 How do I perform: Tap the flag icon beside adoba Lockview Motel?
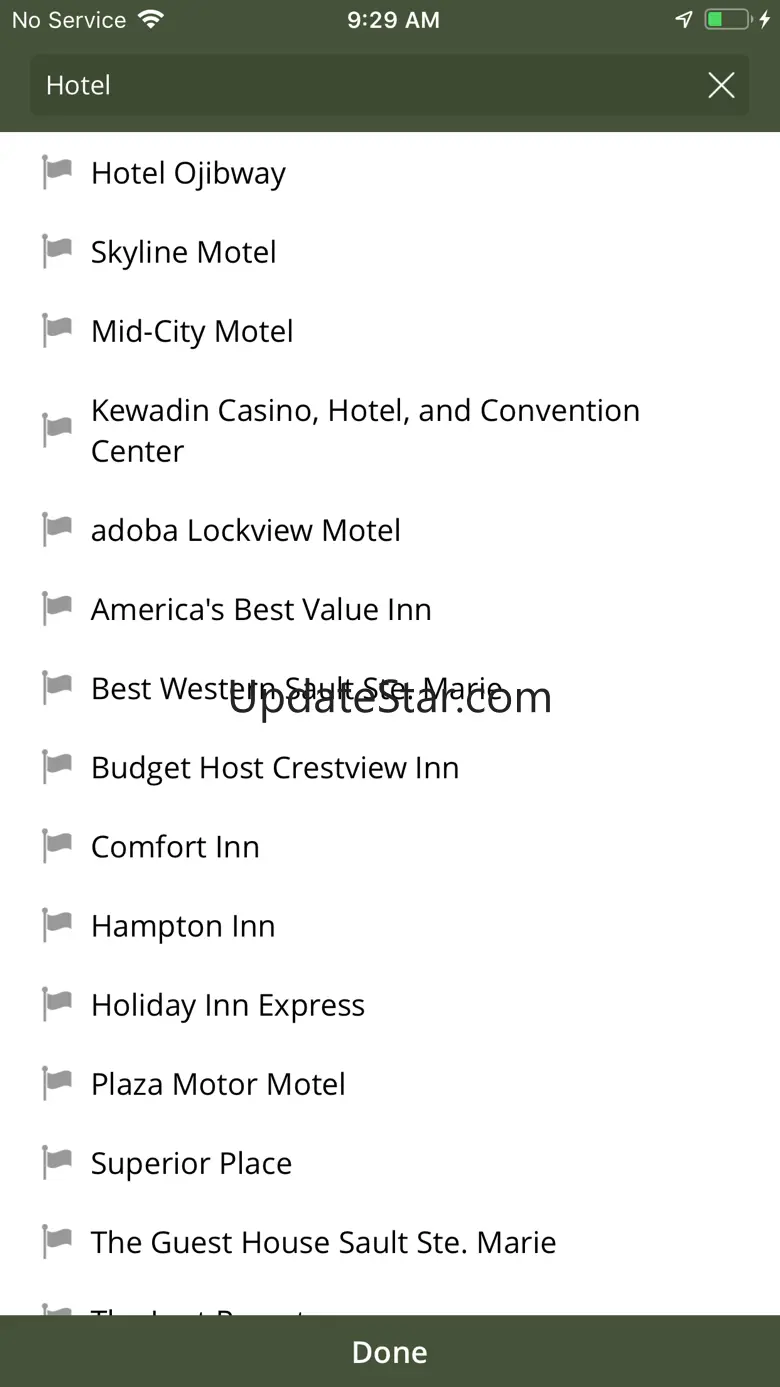57,530
